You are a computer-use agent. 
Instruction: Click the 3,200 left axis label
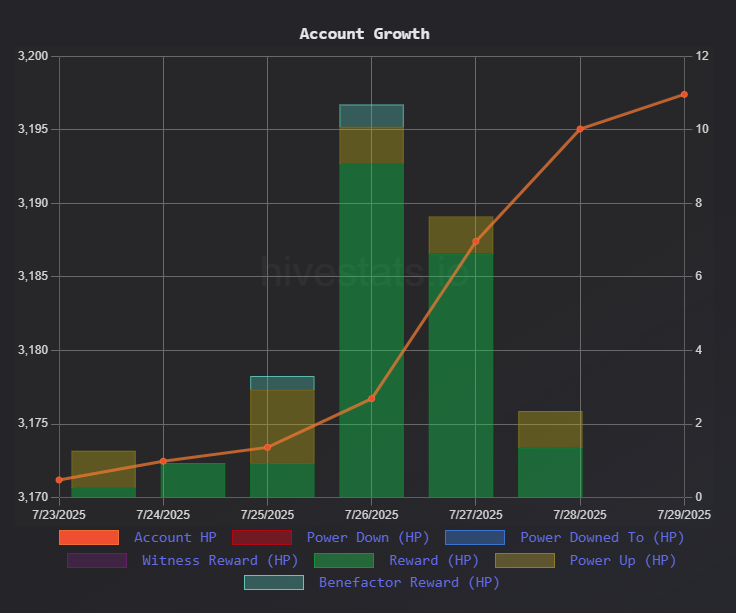(x=33, y=56)
